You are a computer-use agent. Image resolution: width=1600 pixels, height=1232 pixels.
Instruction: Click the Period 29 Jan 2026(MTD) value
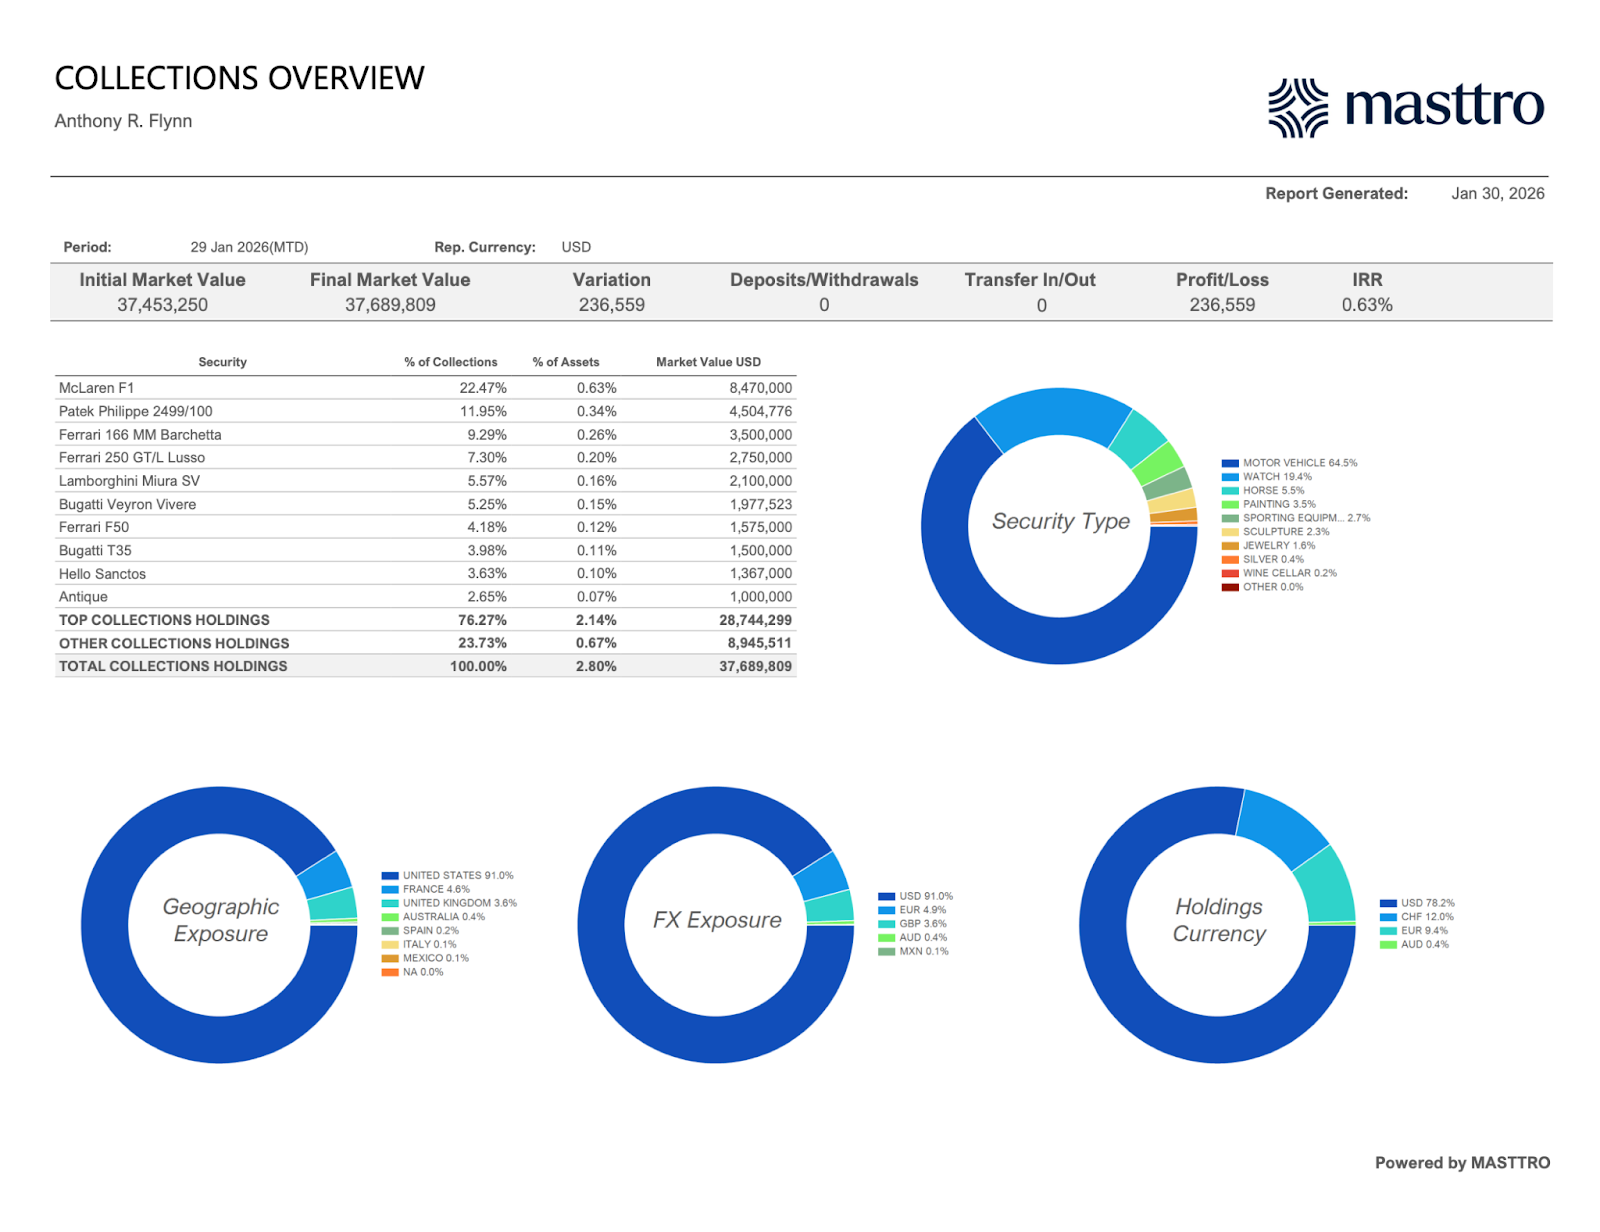249,247
